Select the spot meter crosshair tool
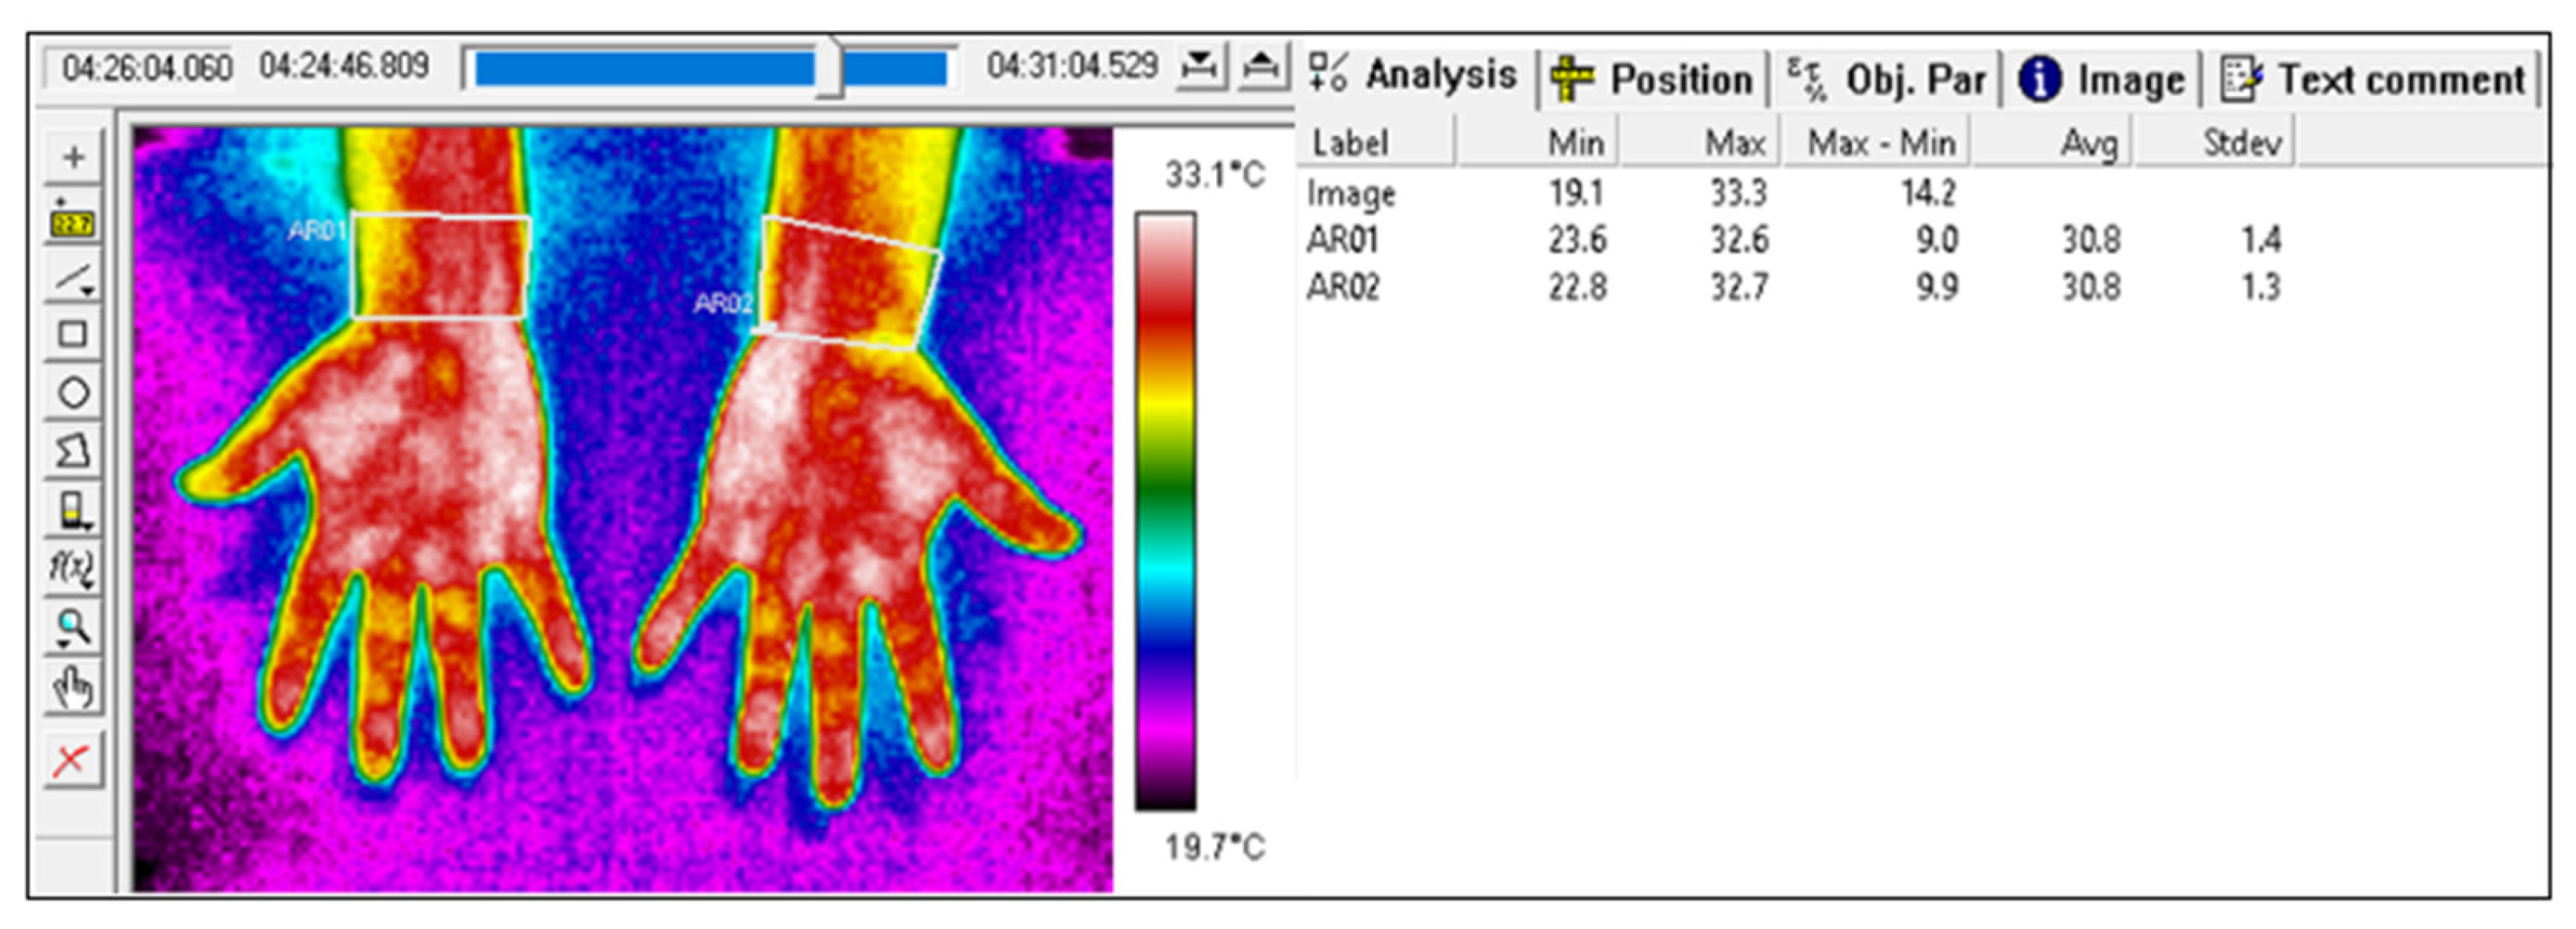This screenshot has height=929, width=2576. [x=73, y=157]
